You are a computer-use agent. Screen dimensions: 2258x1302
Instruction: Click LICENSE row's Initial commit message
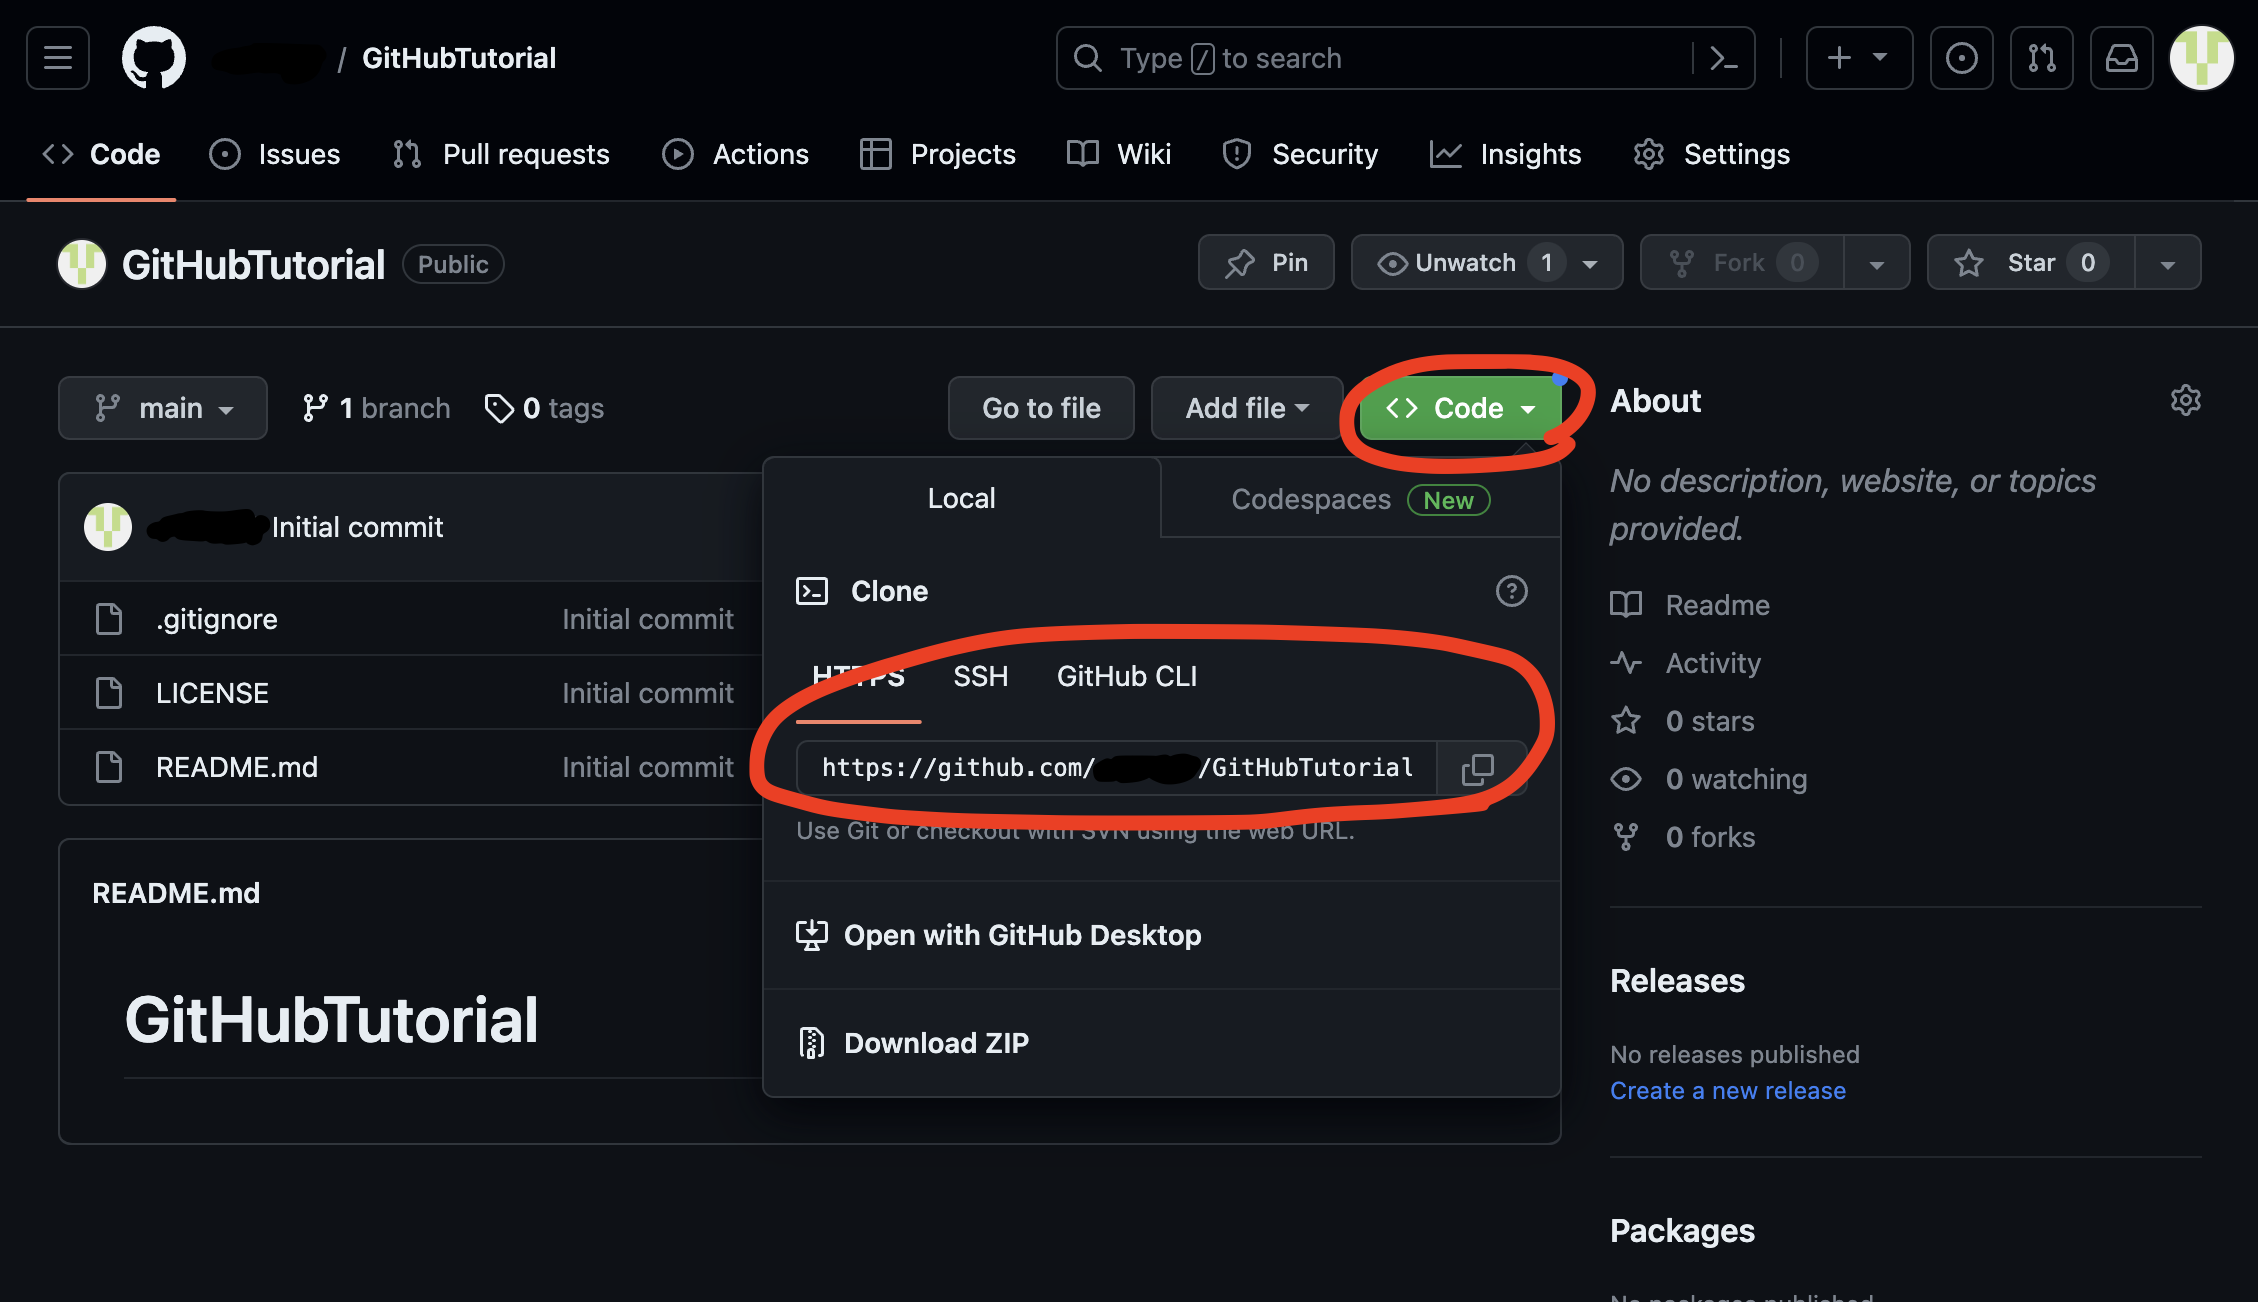[648, 693]
